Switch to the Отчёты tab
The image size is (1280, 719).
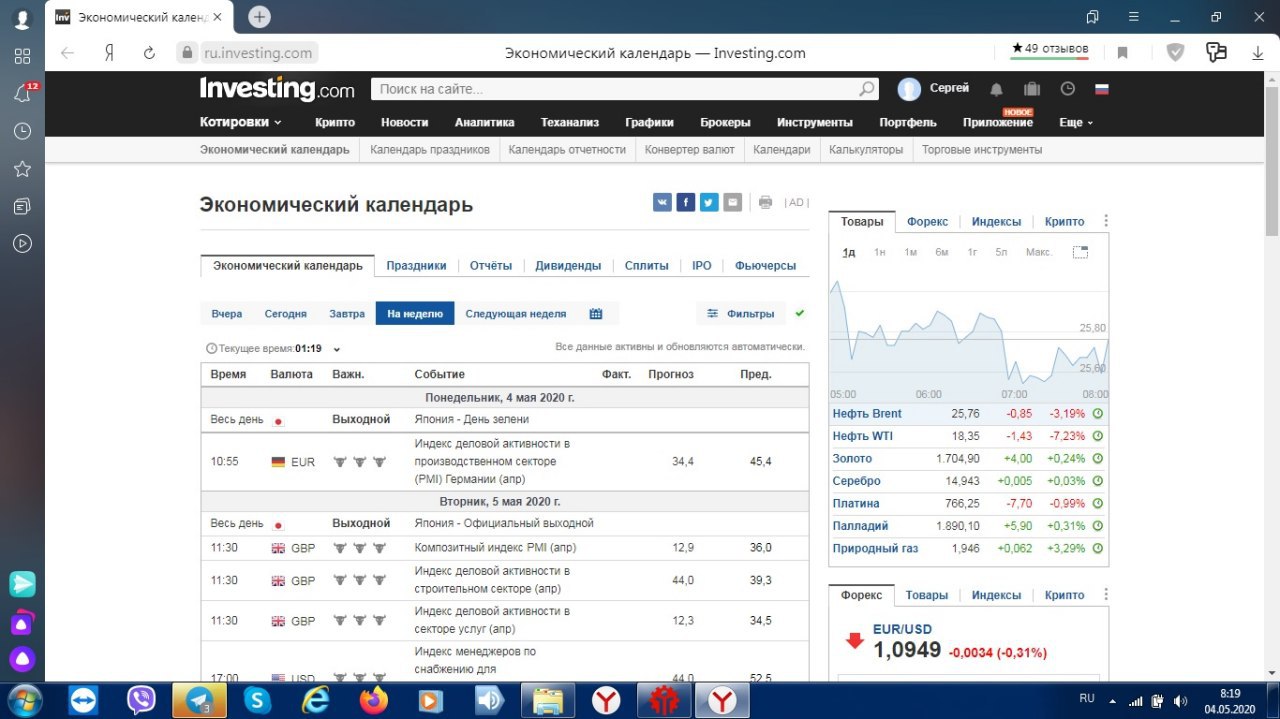click(491, 266)
